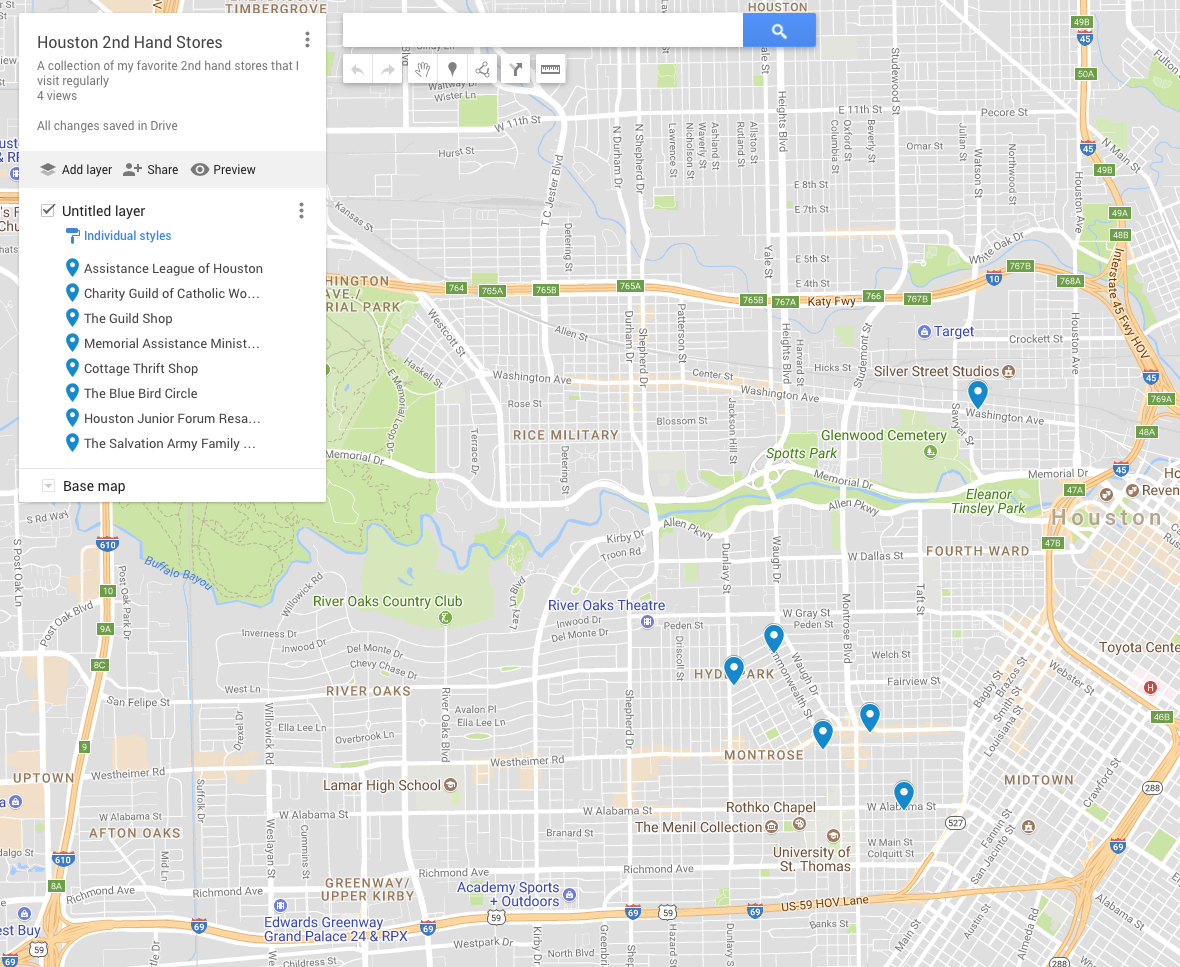This screenshot has height=967, width=1180.
Task: Click The Menil Collection marker
Action: point(771,827)
